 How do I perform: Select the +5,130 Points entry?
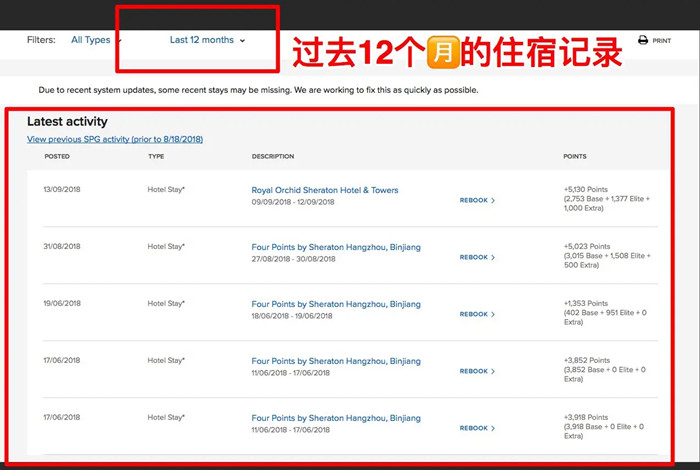tap(607, 199)
